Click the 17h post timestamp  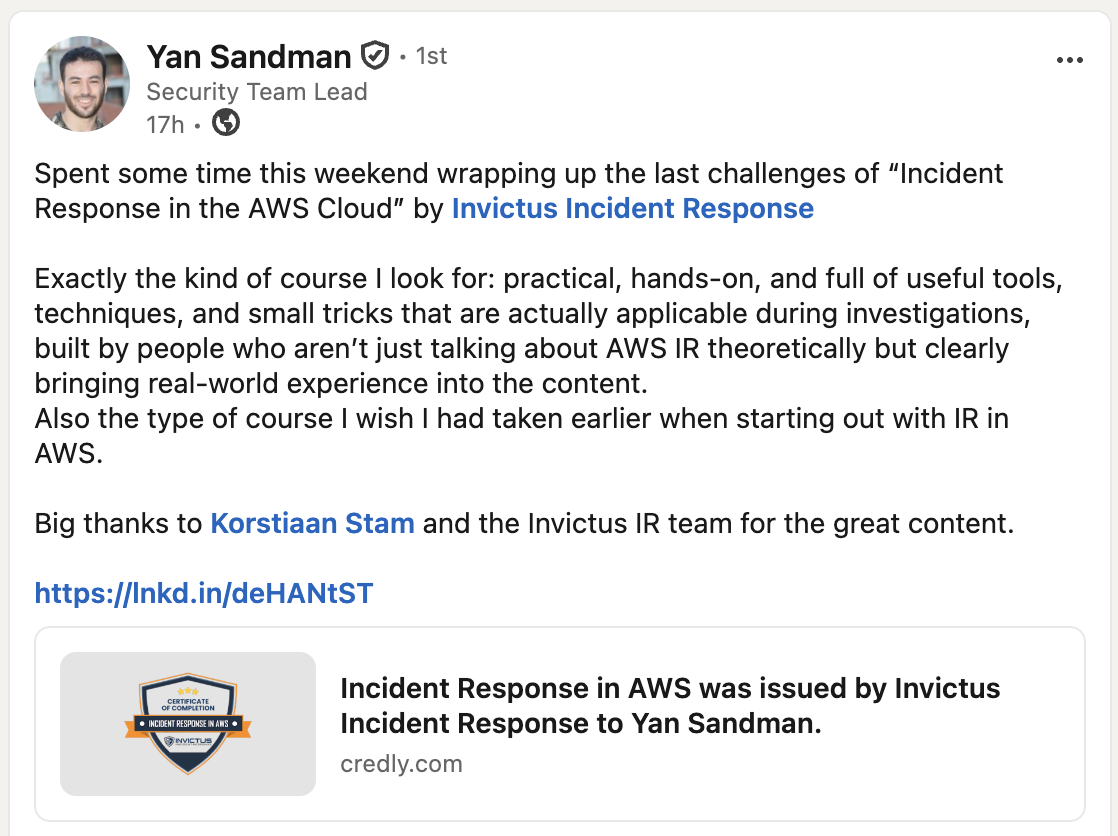pos(165,125)
